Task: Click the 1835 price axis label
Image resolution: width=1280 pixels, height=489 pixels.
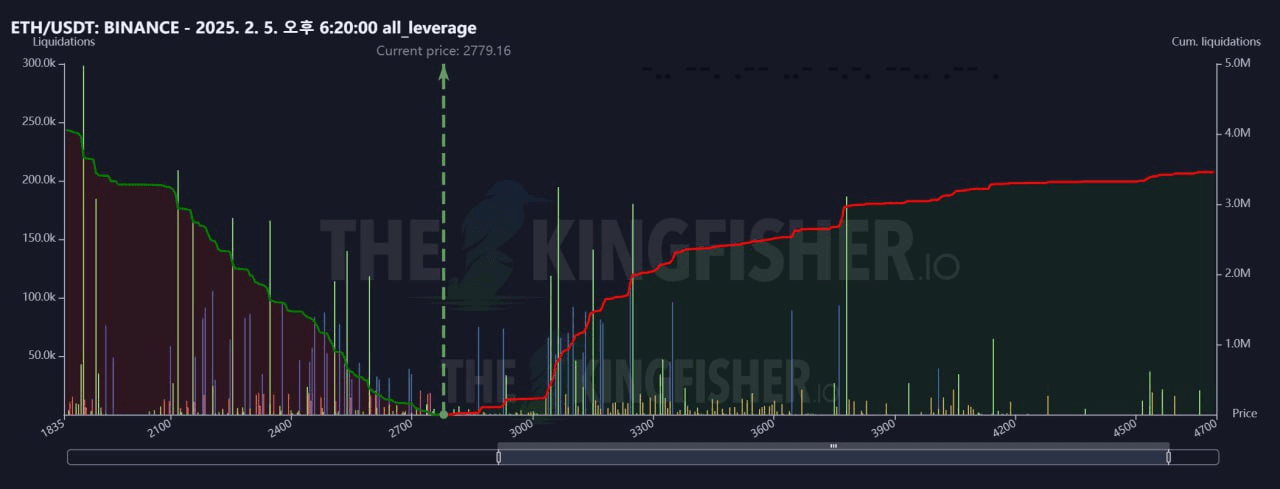Action: [x=54, y=427]
